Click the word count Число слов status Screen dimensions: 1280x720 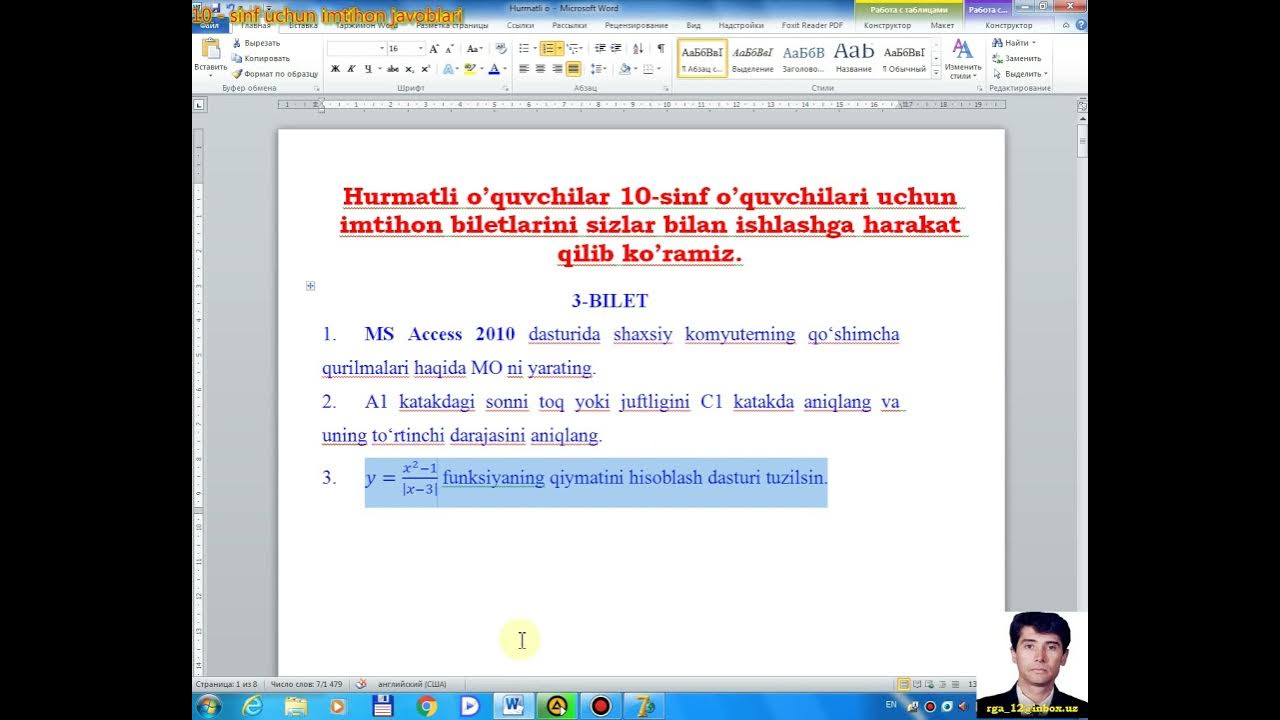tap(306, 684)
